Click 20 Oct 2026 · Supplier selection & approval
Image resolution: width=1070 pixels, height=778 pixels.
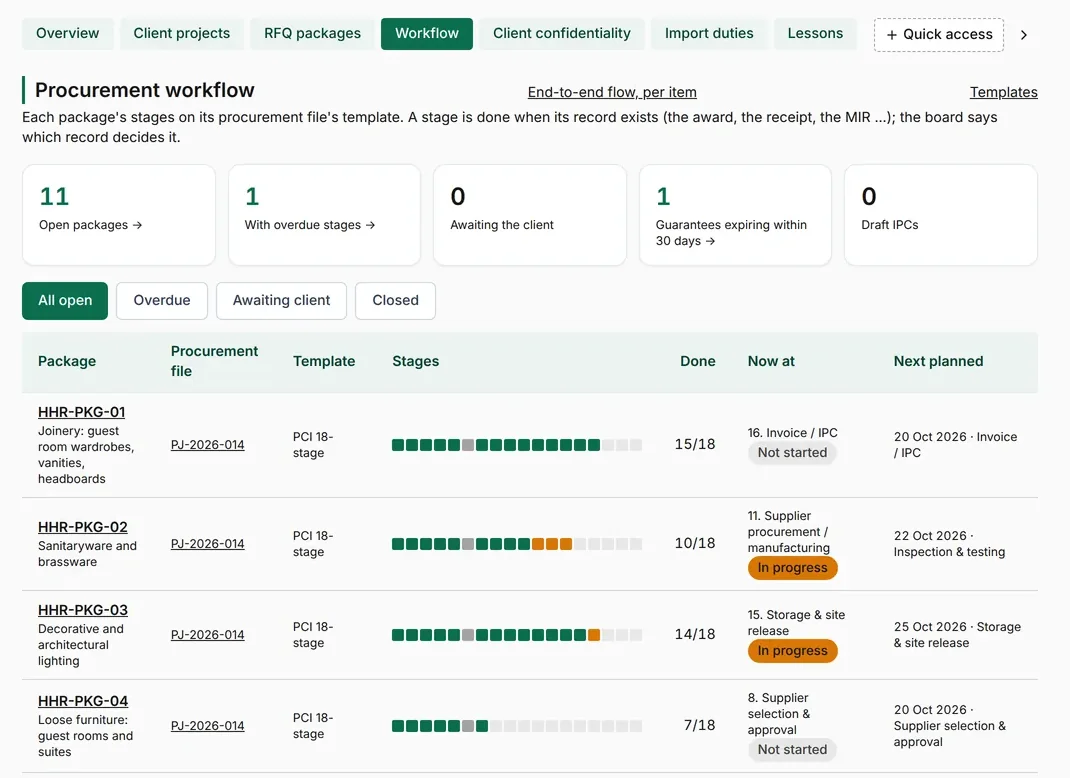(949, 725)
